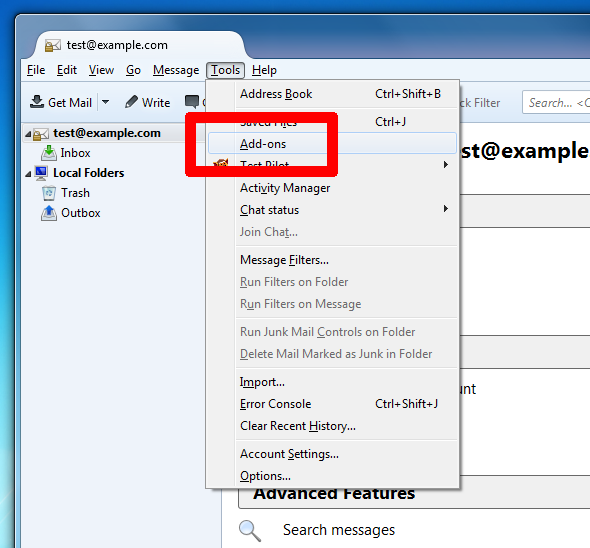Click into the Search input field
This screenshot has width=590, height=548.
[556, 102]
